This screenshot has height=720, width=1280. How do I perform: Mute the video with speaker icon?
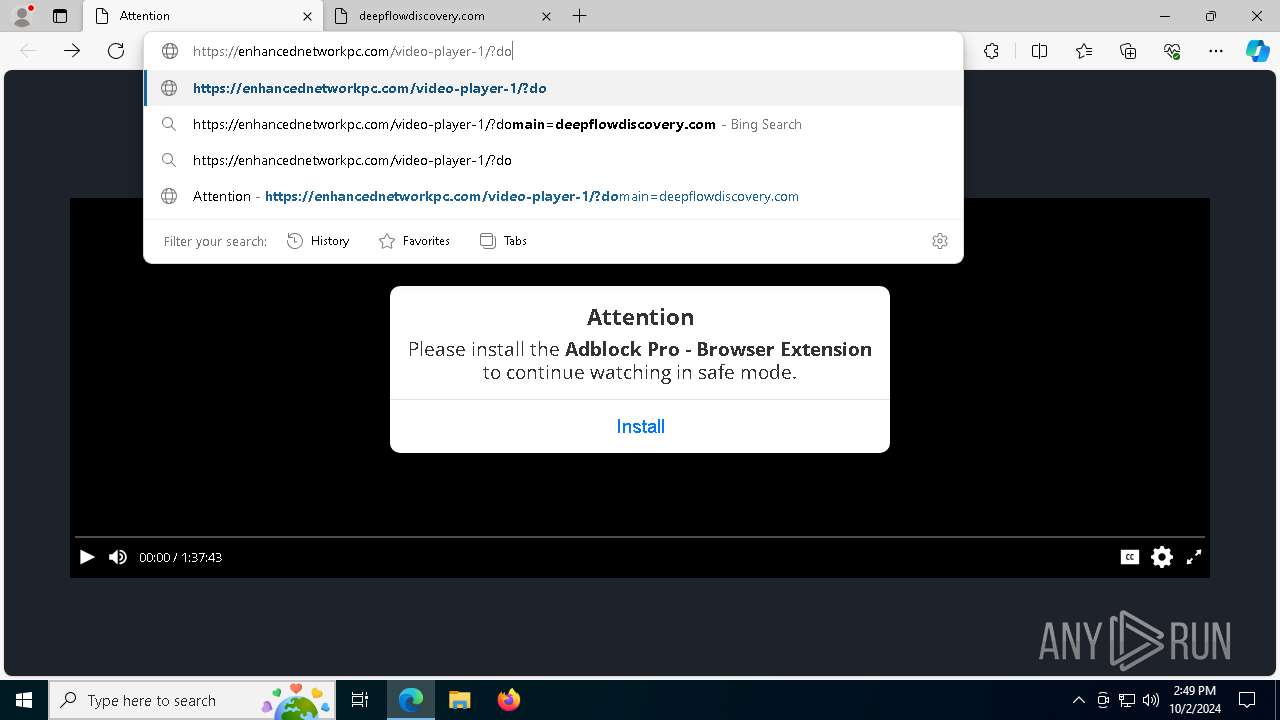[118, 557]
